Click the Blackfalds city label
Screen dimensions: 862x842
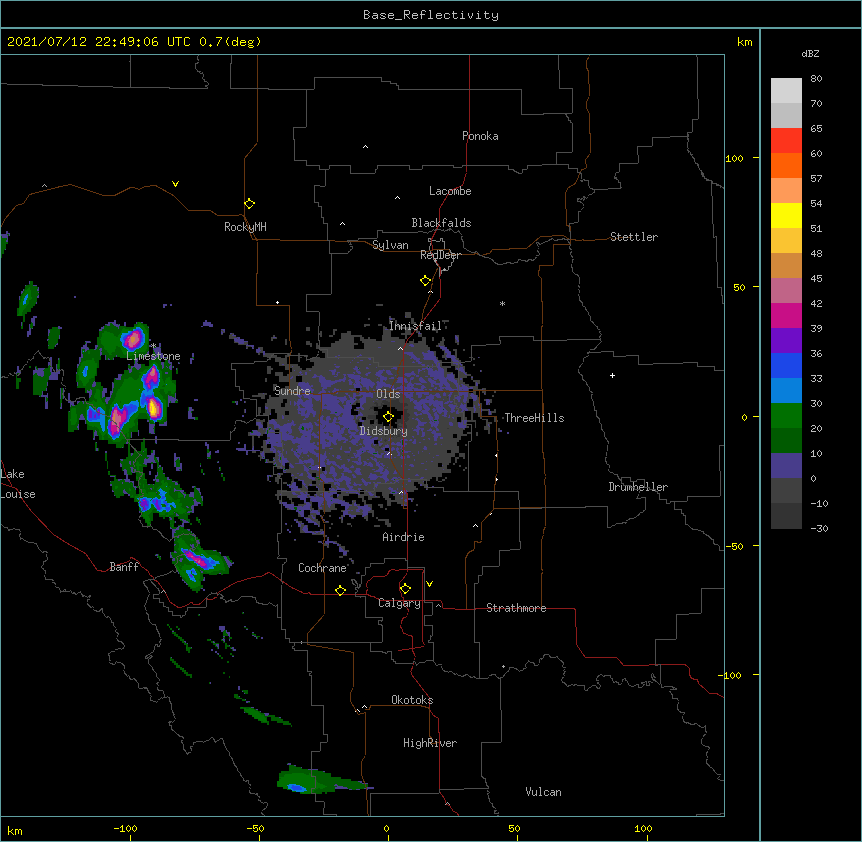click(x=441, y=223)
